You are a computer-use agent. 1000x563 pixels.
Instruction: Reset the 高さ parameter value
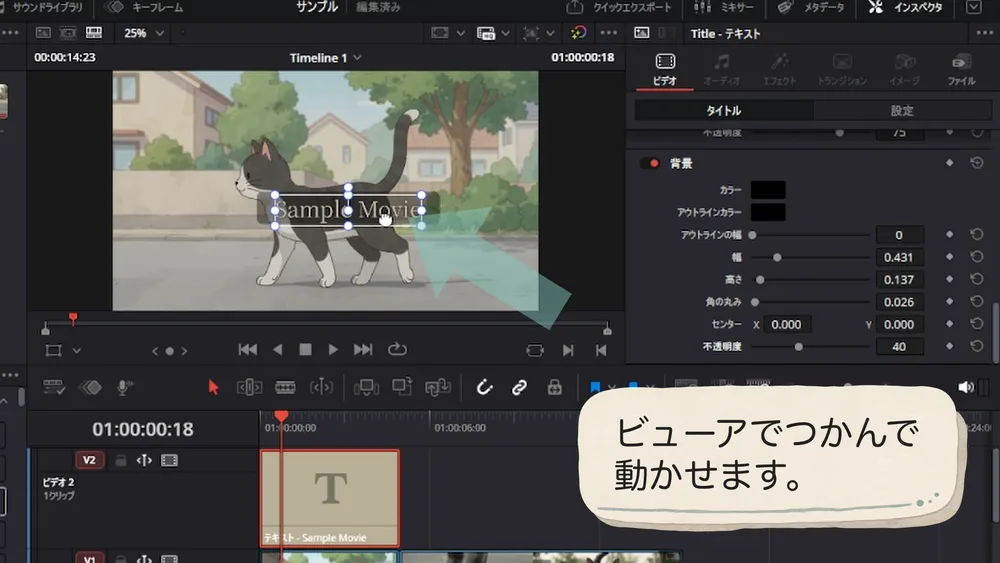point(976,279)
